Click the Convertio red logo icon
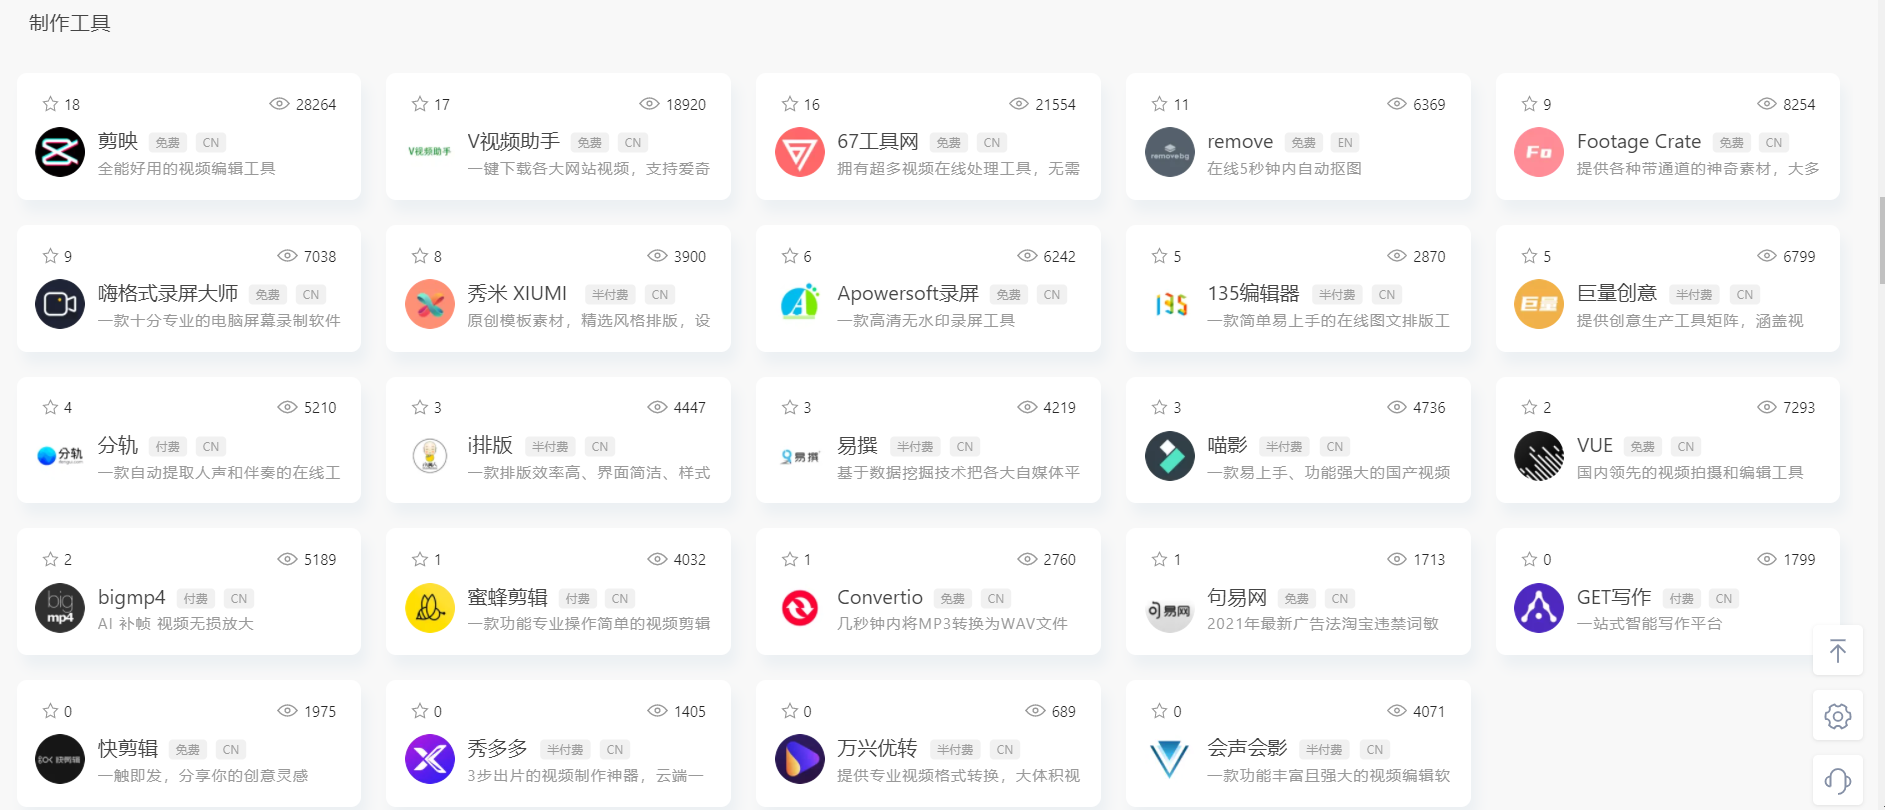 tap(800, 608)
